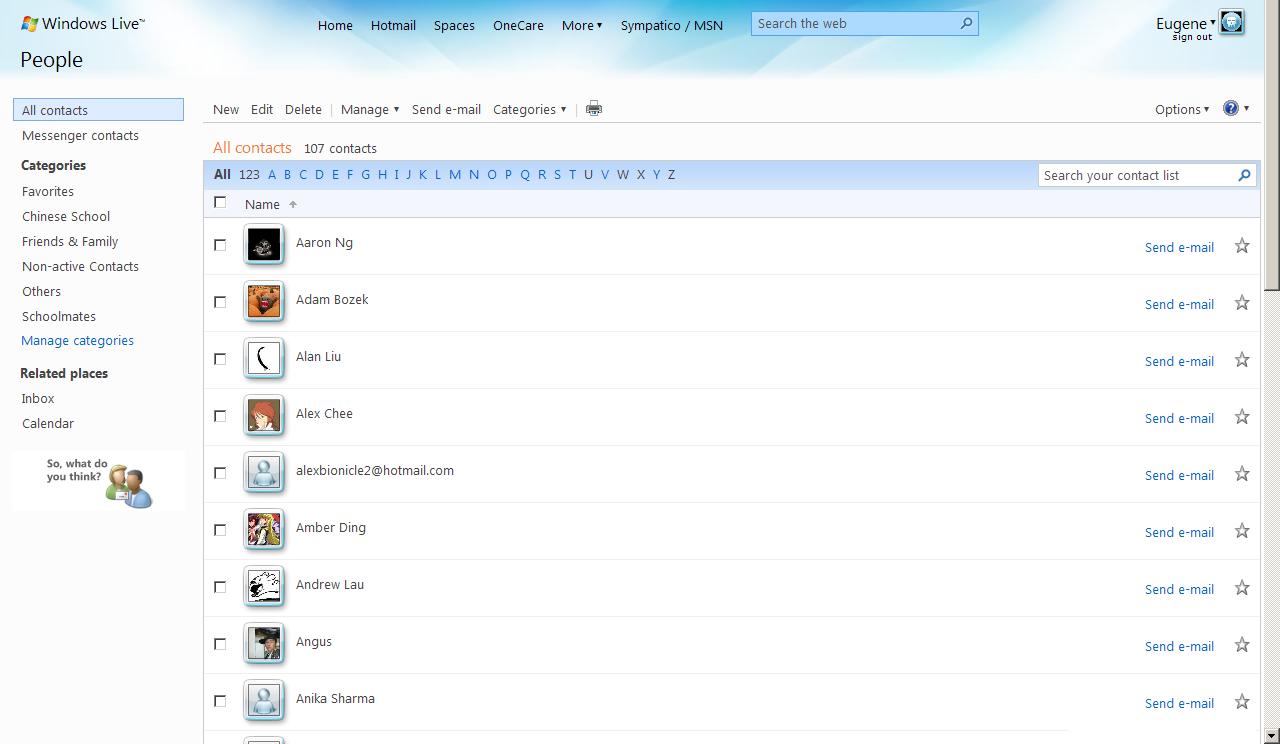Star Aaron Ng as favorite
The height and width of the screenshot is (744, 1280).
(1242, 245)
